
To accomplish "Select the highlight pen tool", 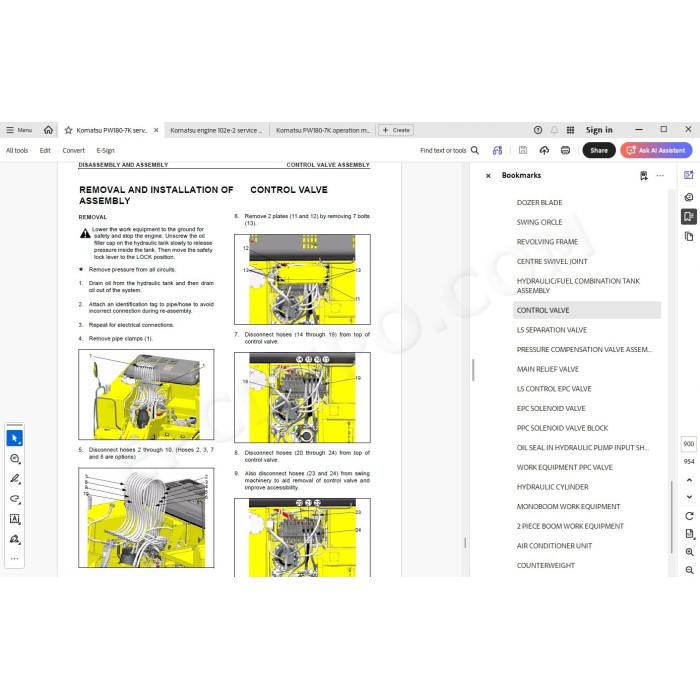I will (x=15, y=479).
